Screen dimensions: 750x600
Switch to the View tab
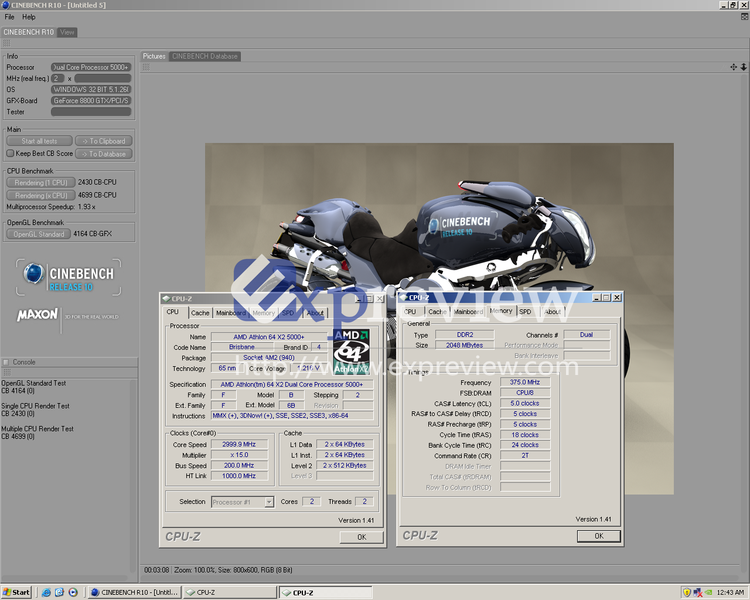(x=67, y=32)
